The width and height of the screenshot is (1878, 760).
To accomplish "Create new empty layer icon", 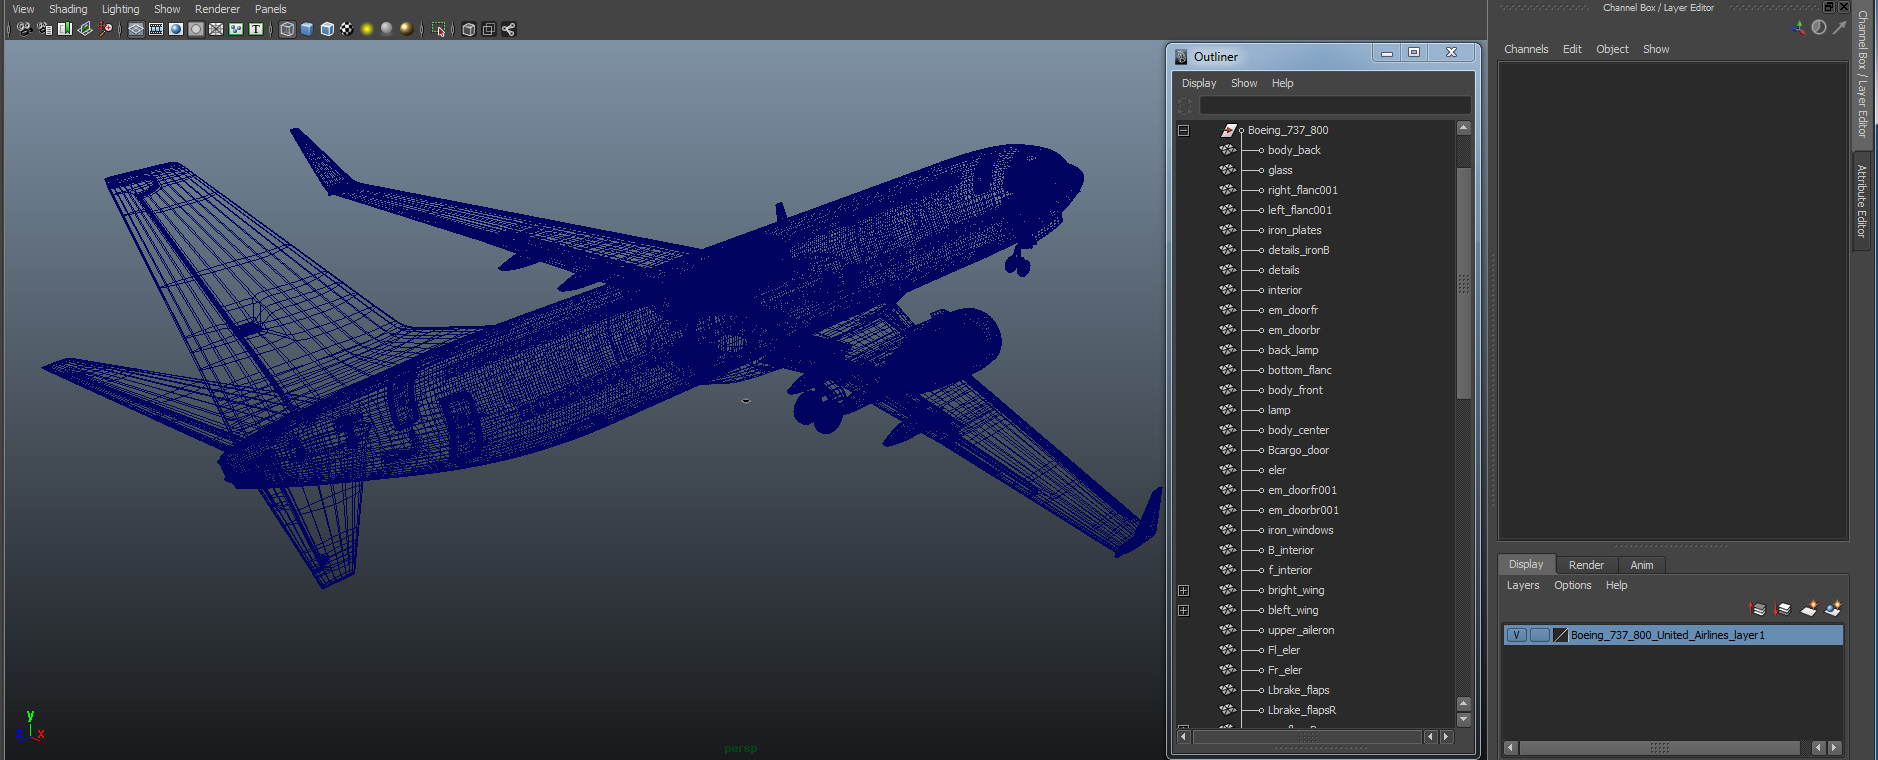I will (1808, 608).
